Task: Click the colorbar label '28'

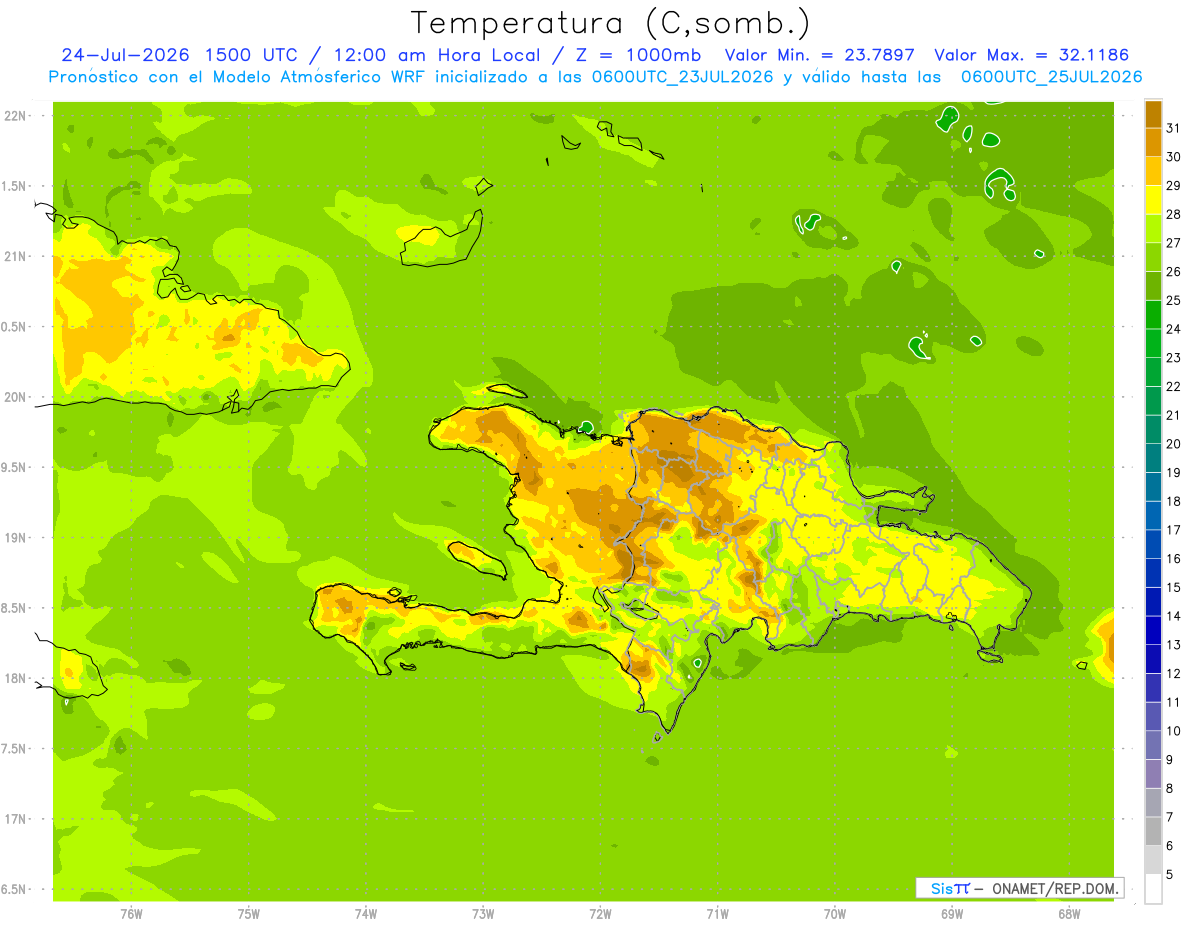Action: (1174, 214)
